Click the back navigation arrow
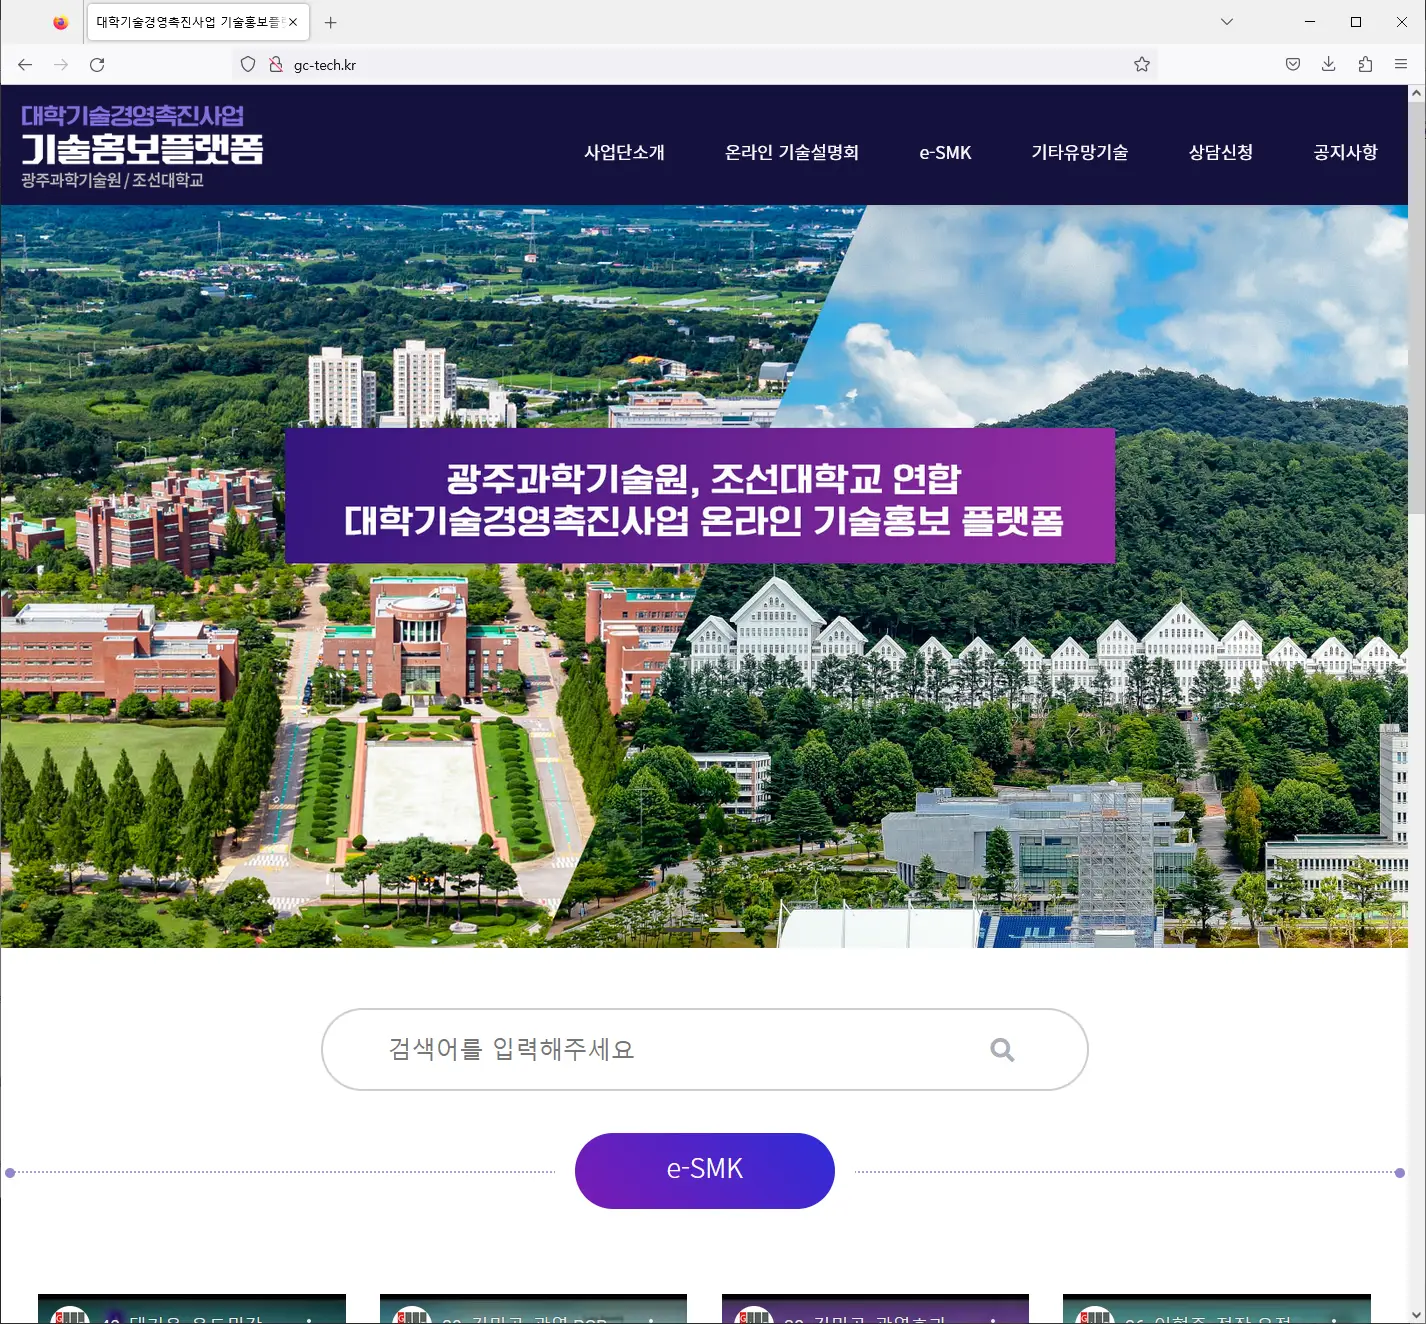This screenshot has height=1324, width=1426. click(x=24, y=64)
